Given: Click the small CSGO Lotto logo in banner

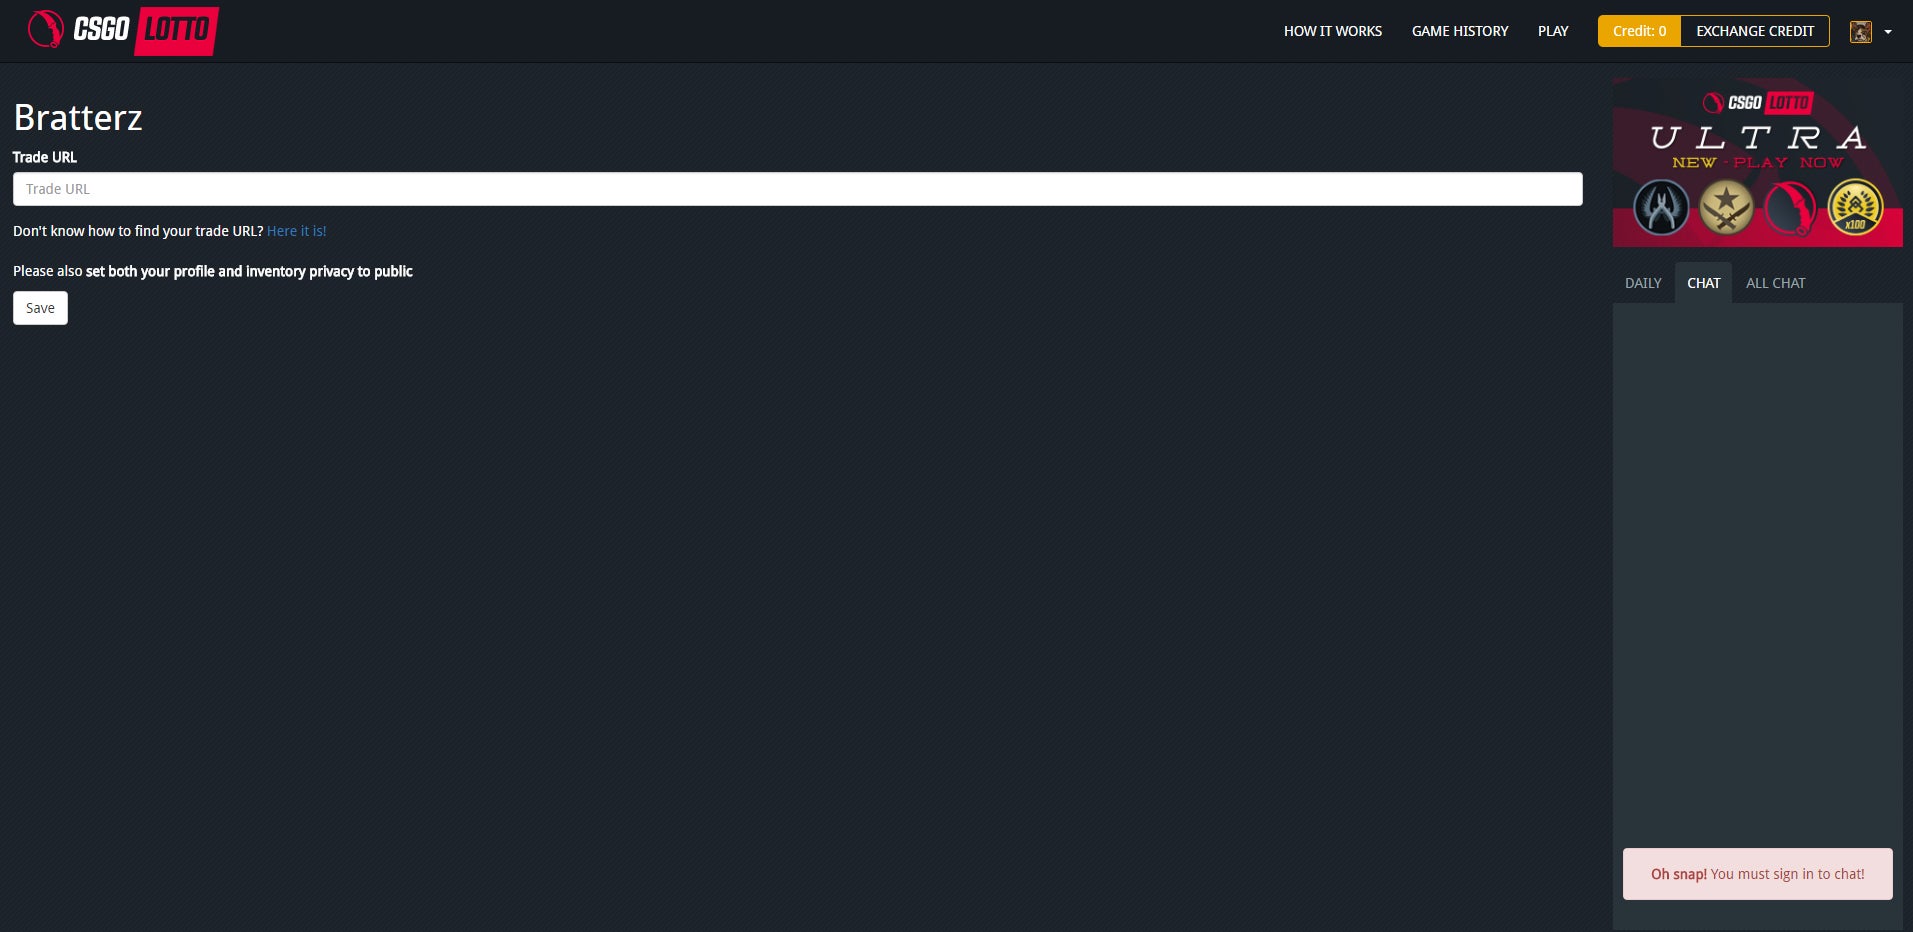Looking at the screenshot, I should (x=1757, y=103).
